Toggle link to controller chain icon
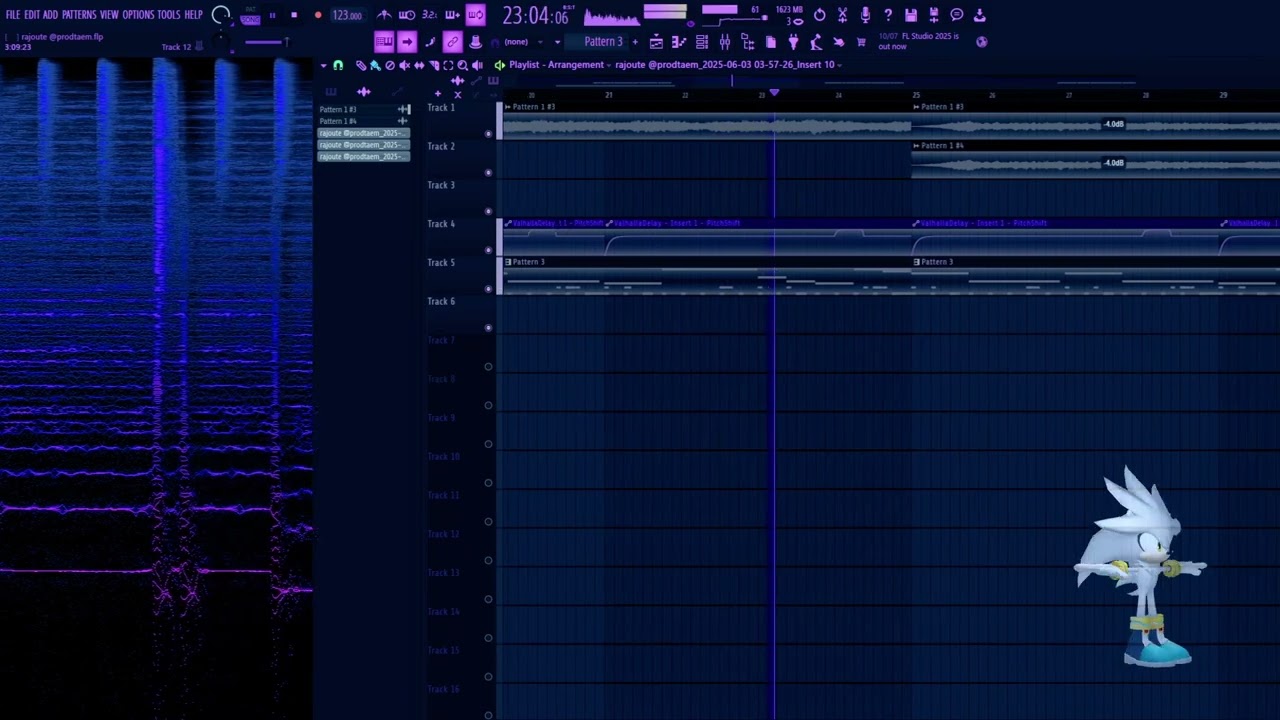Screen dimensions: 1280x720 (x=452, y=42)
